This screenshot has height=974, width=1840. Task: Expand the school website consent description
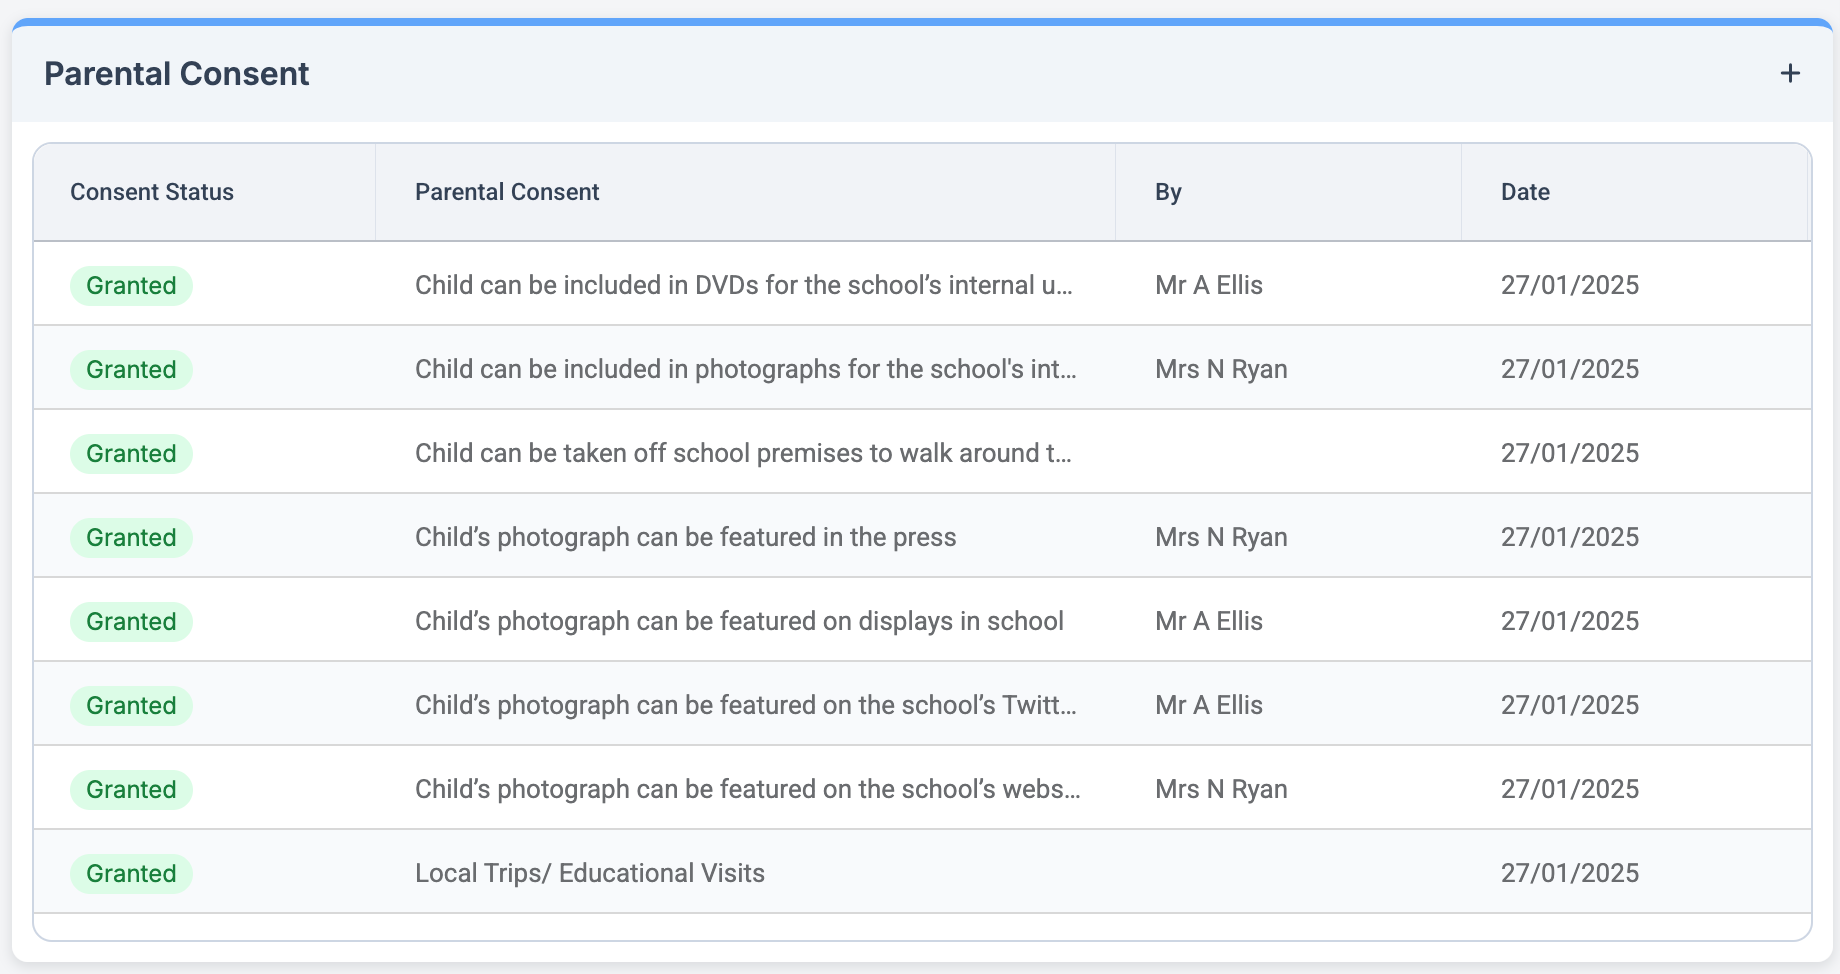[747, 789]
